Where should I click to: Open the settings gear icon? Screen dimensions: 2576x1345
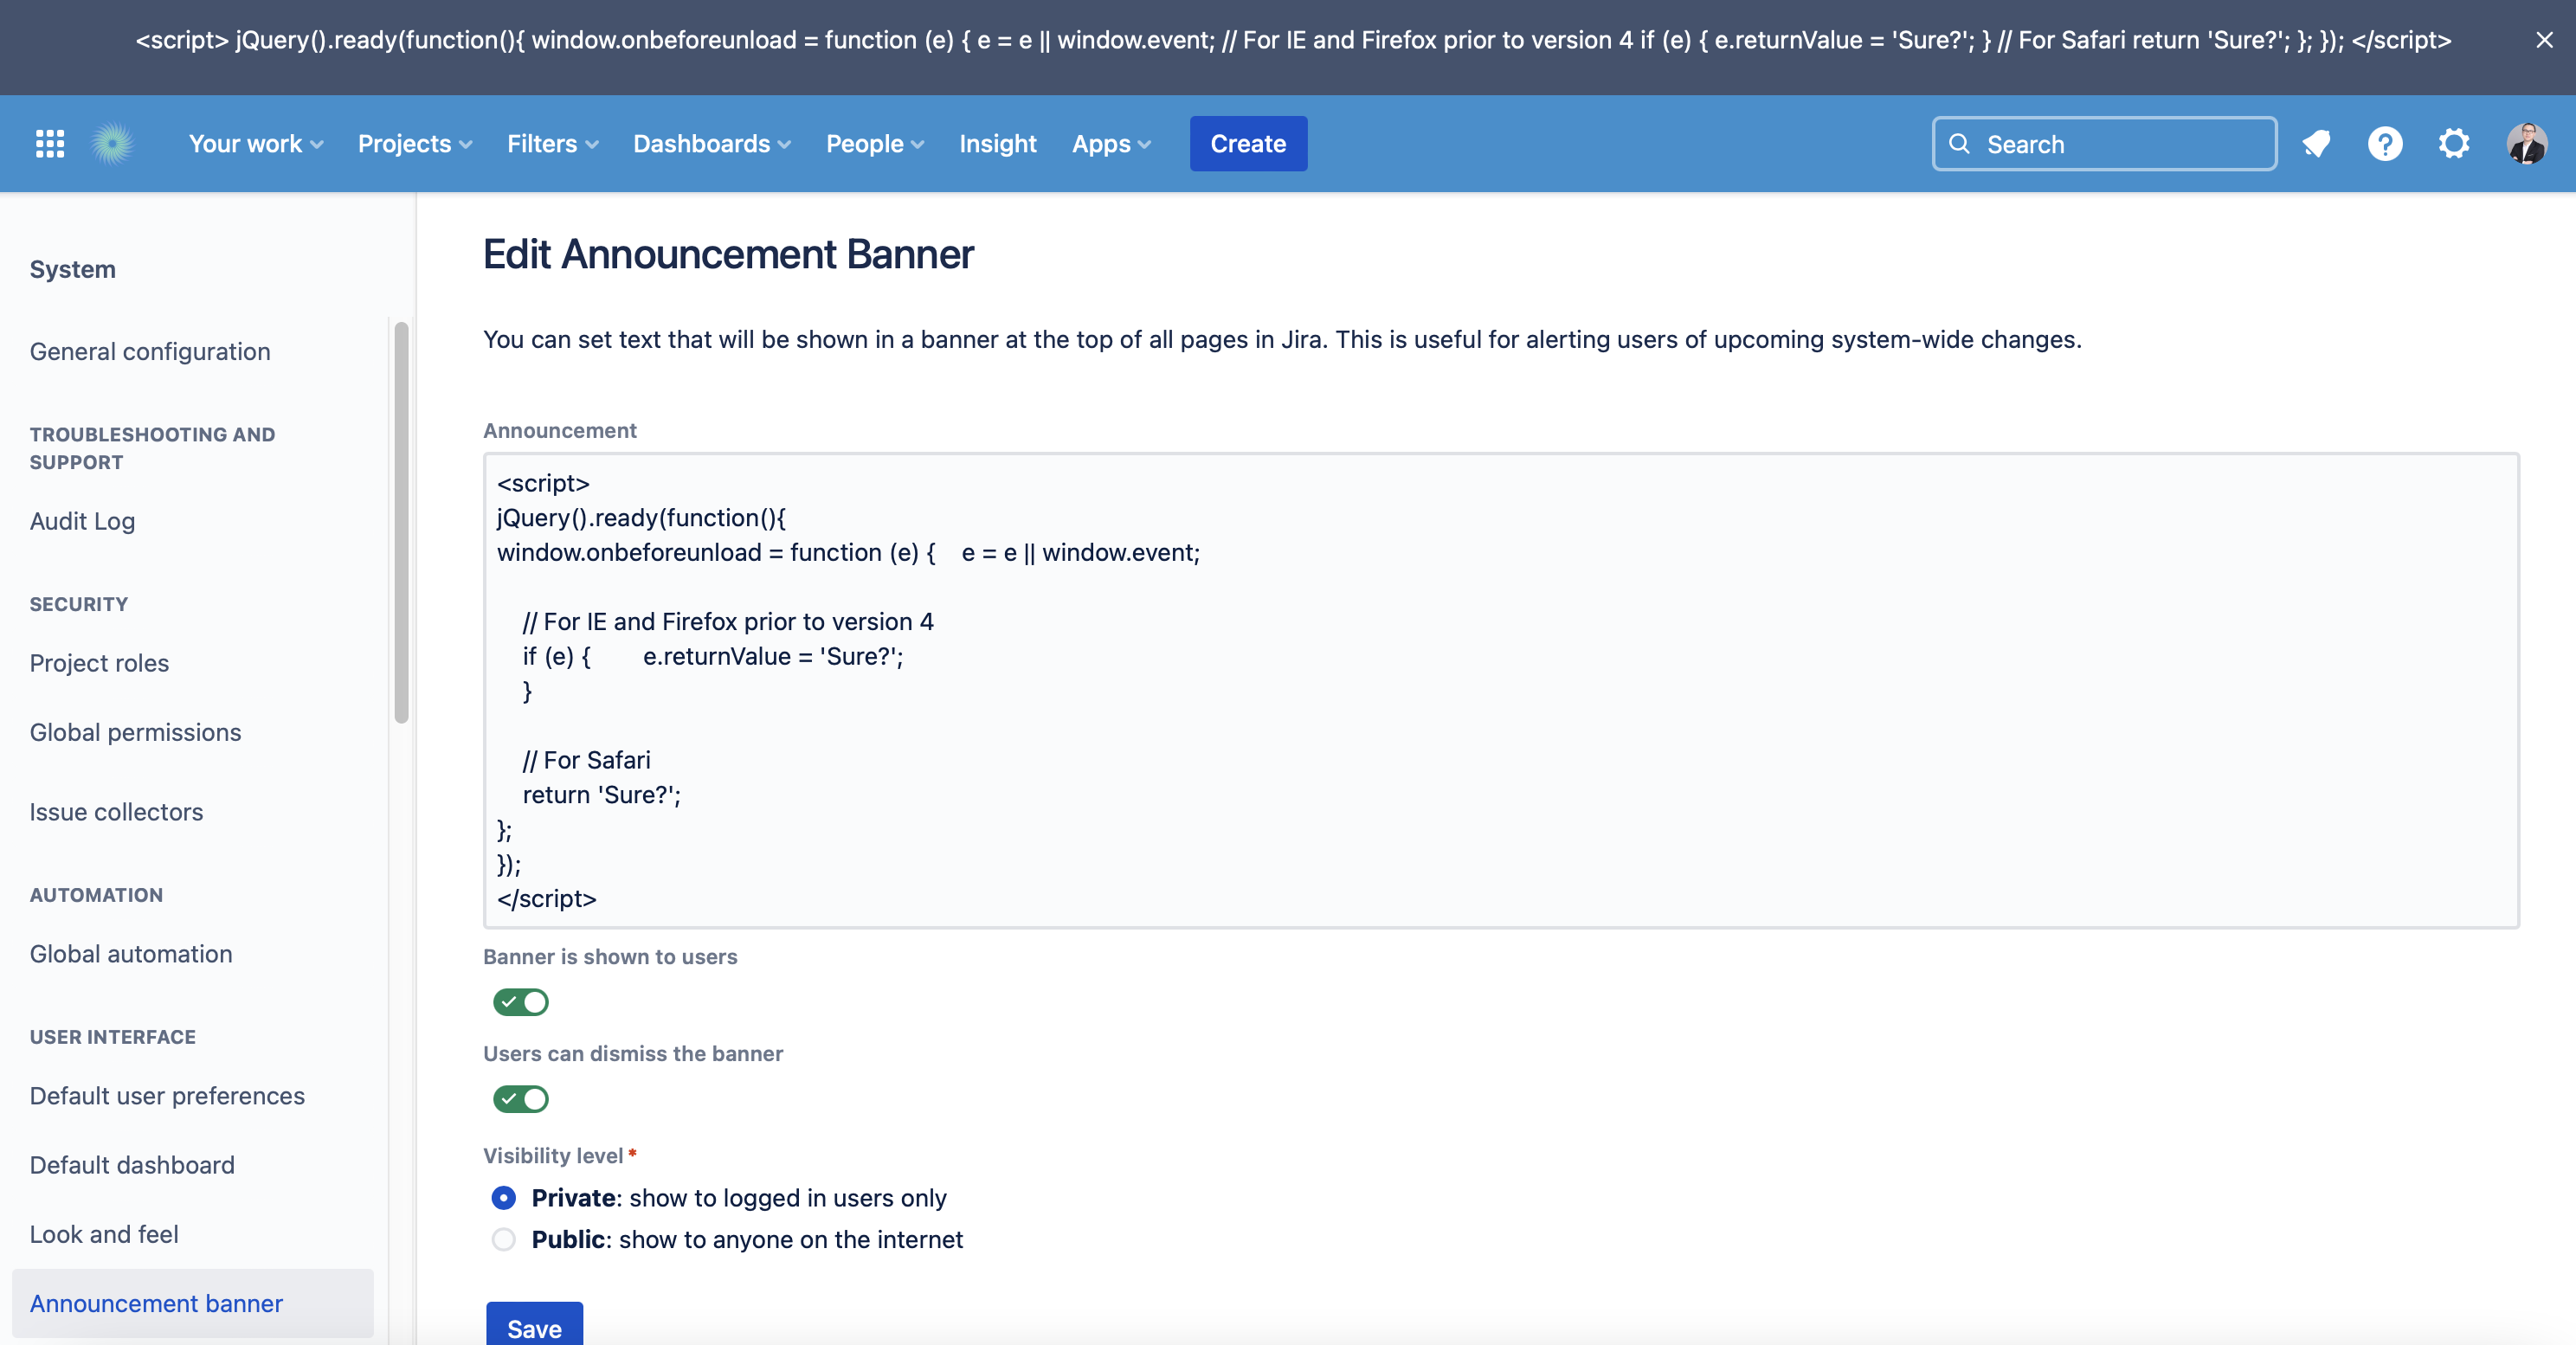[x=2454, y=144]
